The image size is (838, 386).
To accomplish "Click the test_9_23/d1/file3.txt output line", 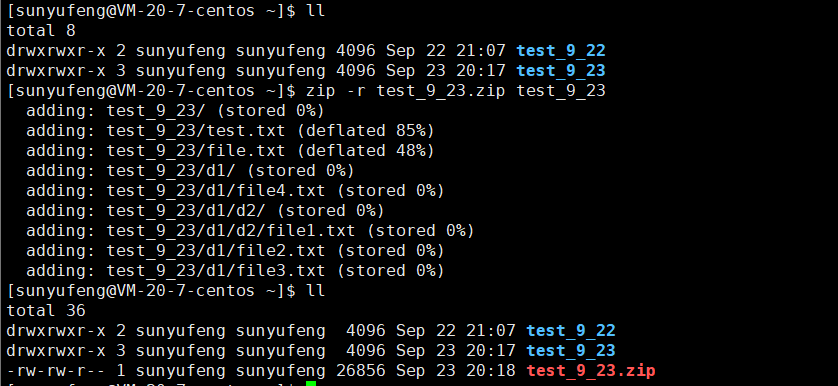I will coord(235,271).
